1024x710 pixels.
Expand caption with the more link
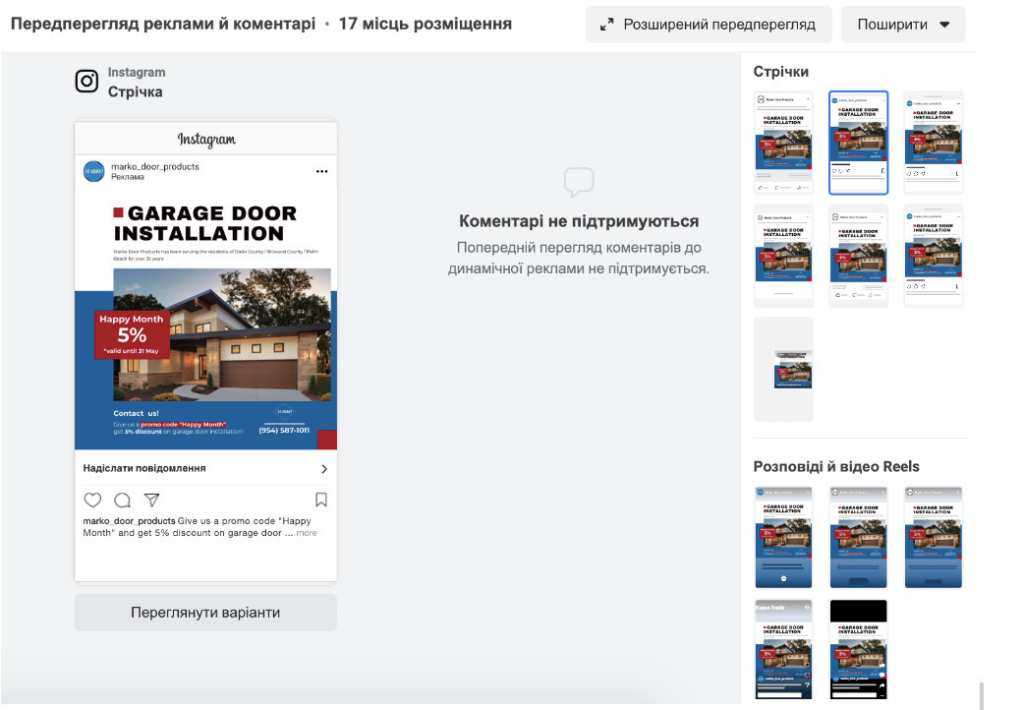click(307, 533)
